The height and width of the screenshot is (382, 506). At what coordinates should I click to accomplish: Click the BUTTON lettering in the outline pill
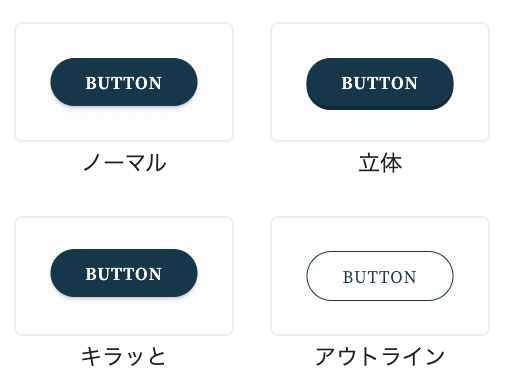pos(380,277)
